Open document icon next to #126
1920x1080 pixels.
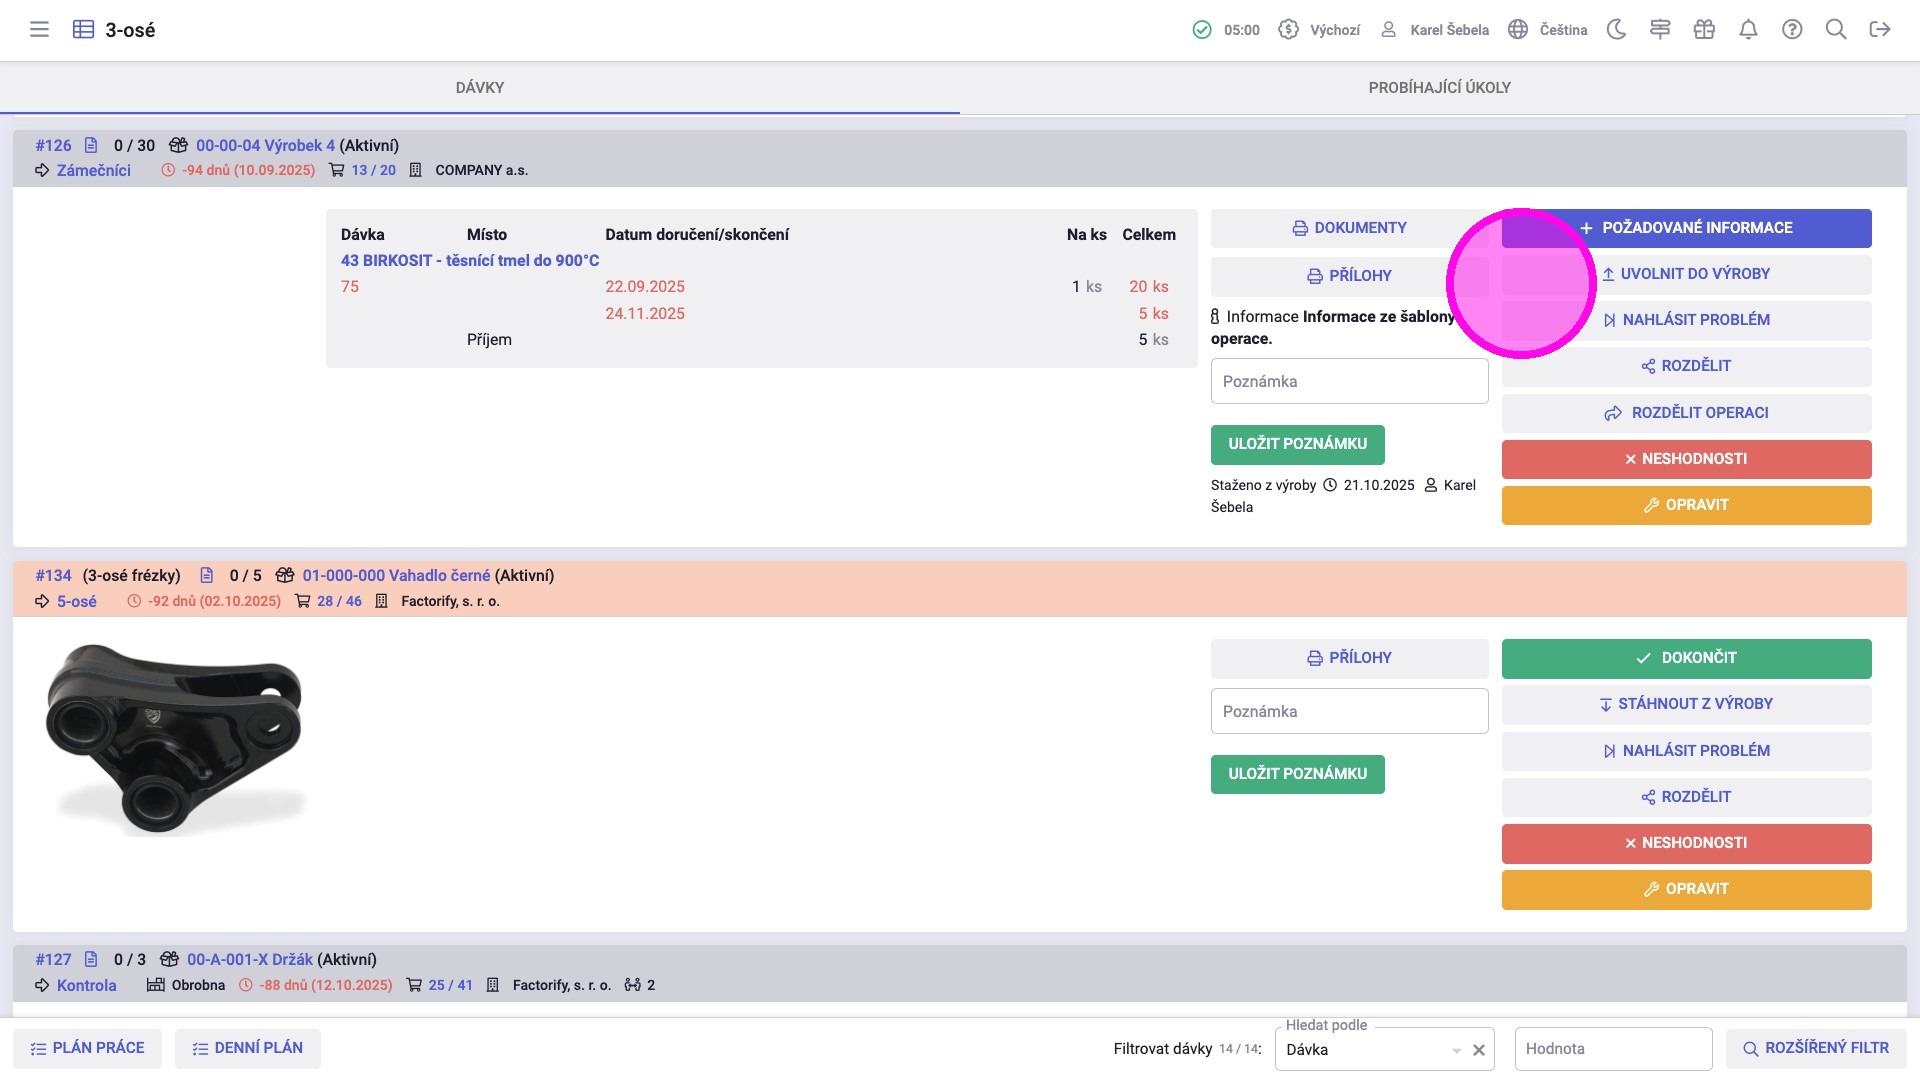click(91, 145)
